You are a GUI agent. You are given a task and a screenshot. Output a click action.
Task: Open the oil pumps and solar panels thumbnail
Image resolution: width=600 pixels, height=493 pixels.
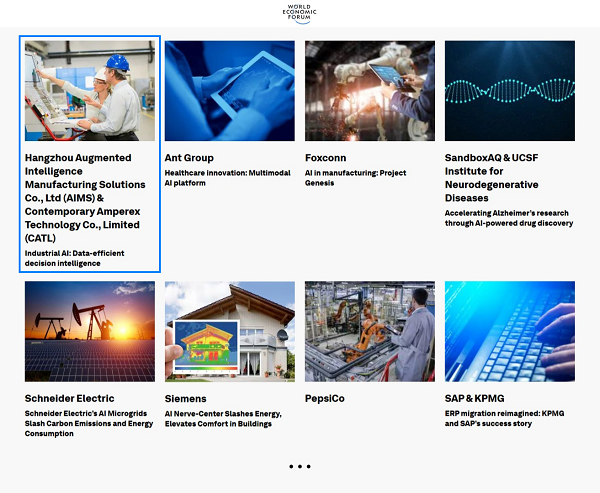point(90,331)
